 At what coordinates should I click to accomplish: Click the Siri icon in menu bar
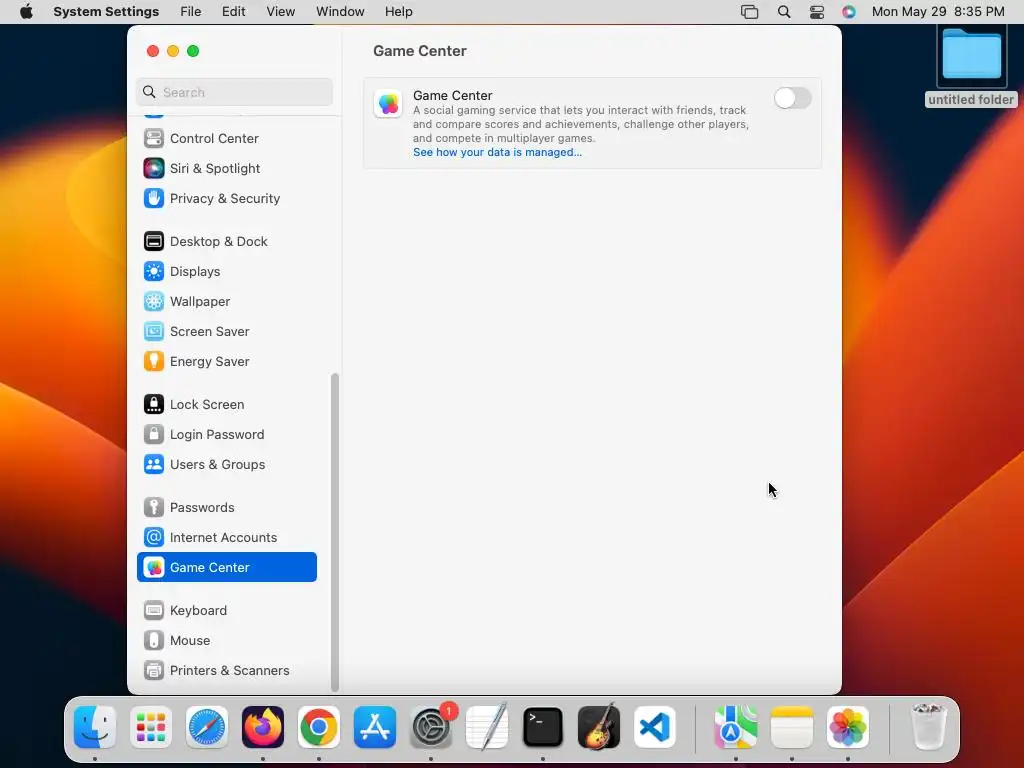pos(848,12)
